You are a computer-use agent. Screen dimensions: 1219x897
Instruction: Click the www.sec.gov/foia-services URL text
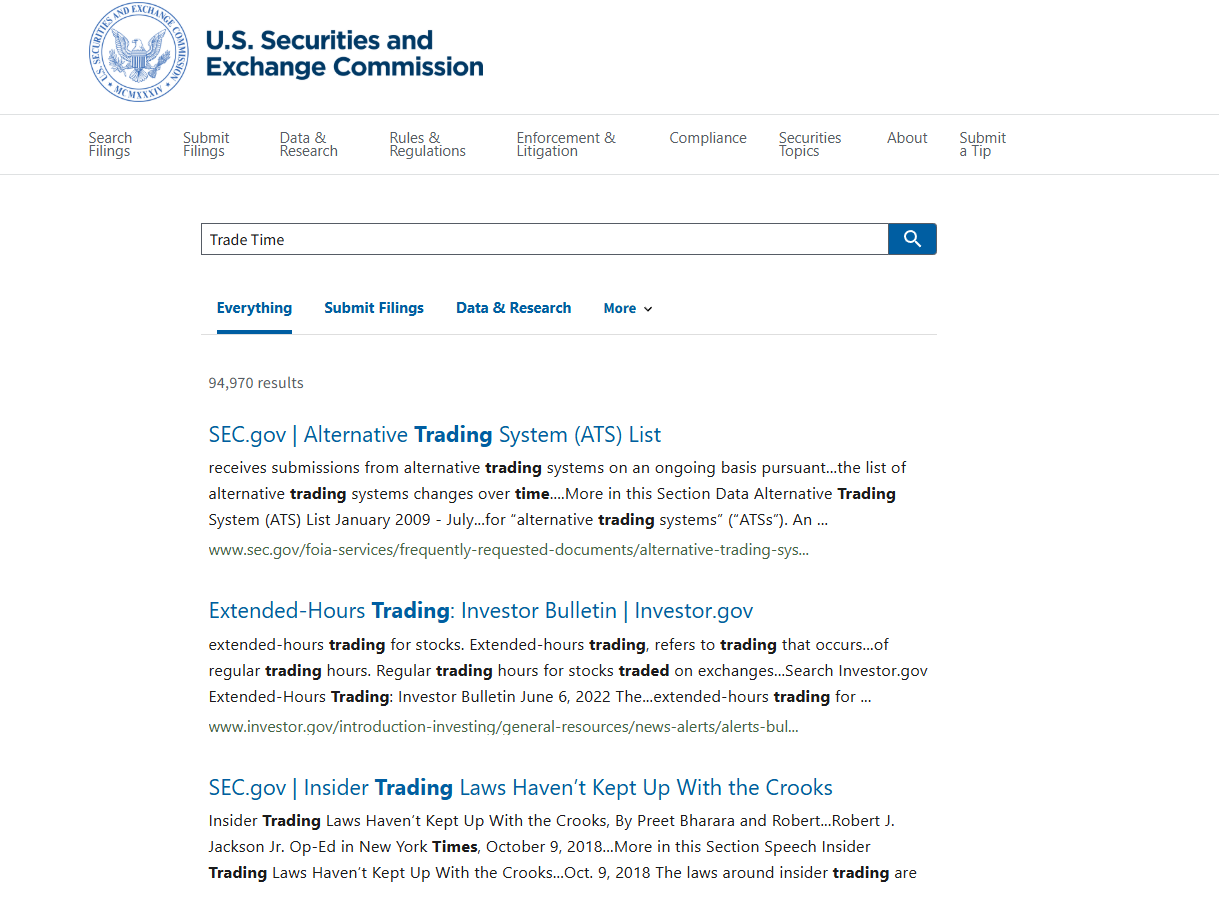[x=509, y=550]
